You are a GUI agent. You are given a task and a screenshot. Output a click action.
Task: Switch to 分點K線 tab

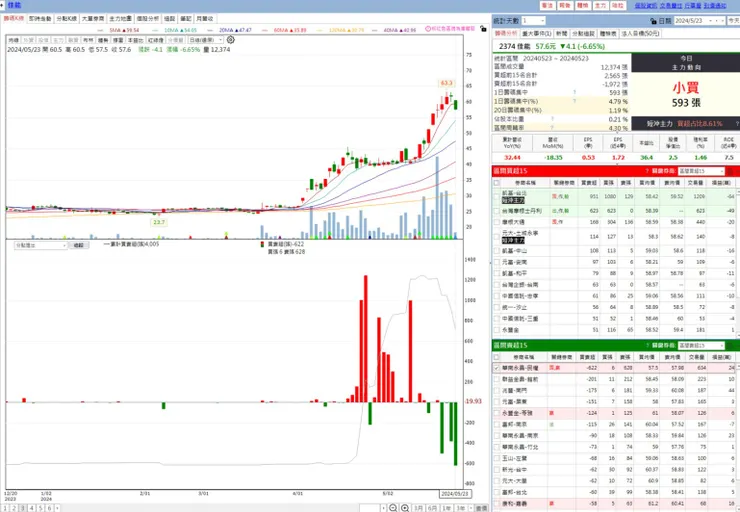coord(67,19)
